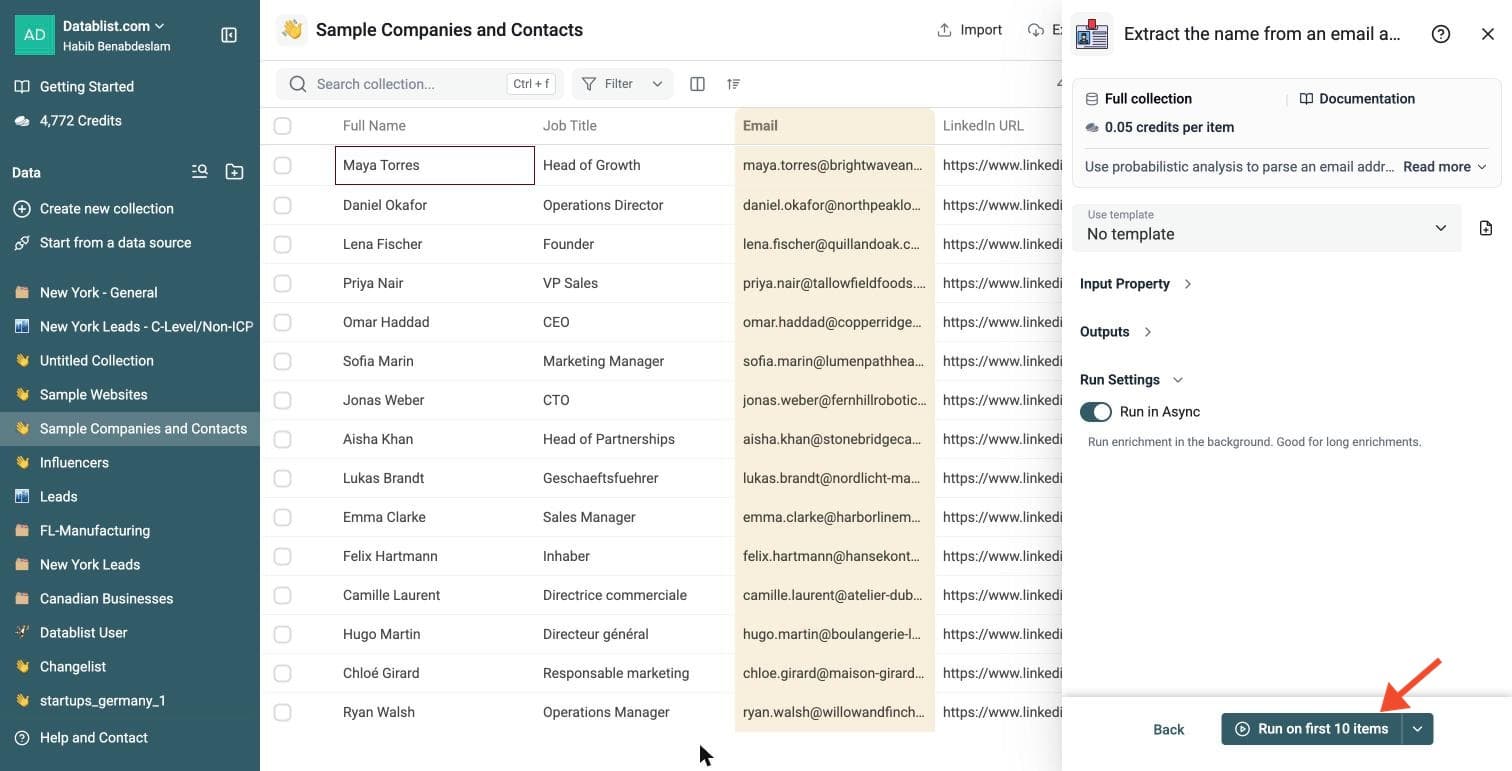1512x771 pixels.
Task: Click the Back button
Action: pos(1168,730)
